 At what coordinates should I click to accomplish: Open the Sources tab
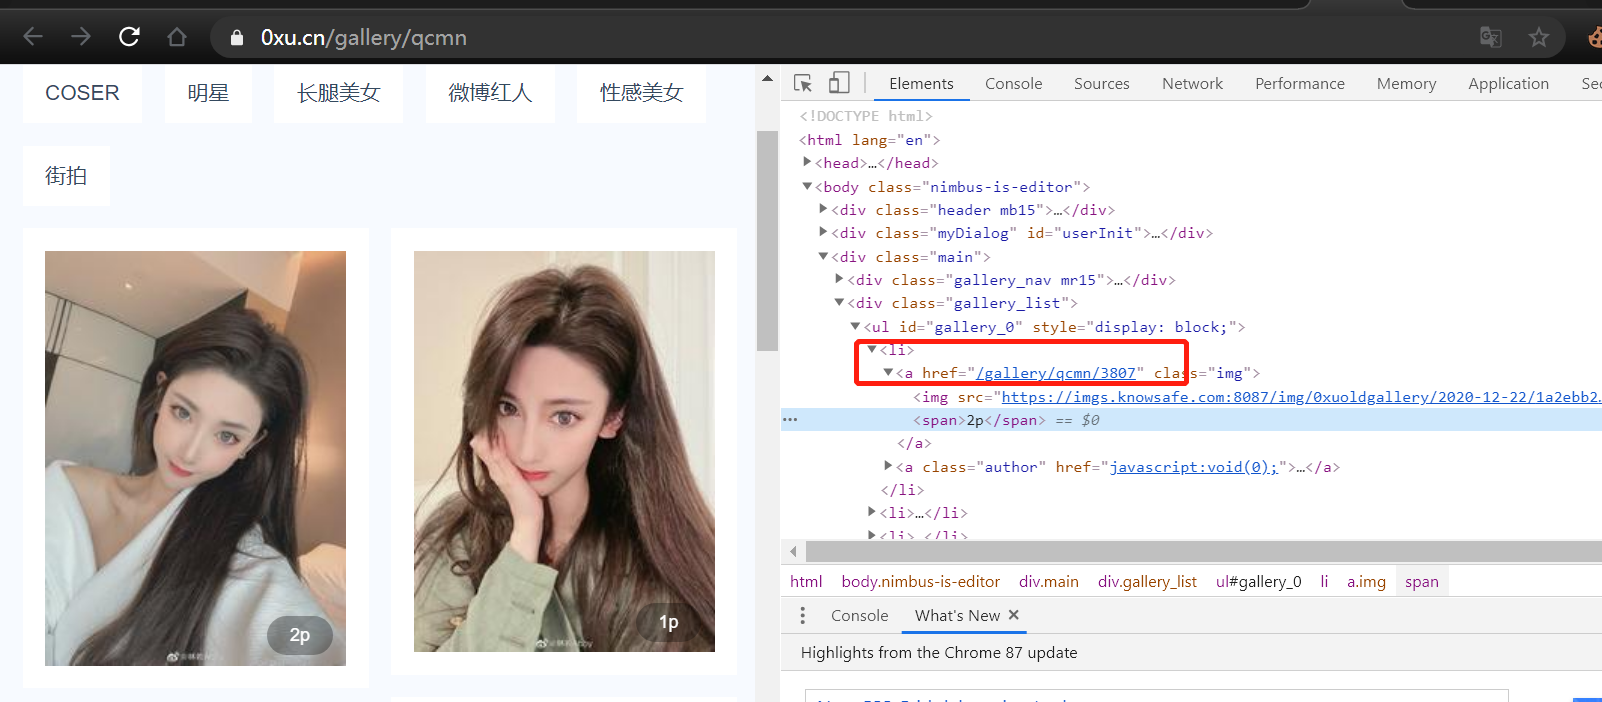click(1102, 84)
